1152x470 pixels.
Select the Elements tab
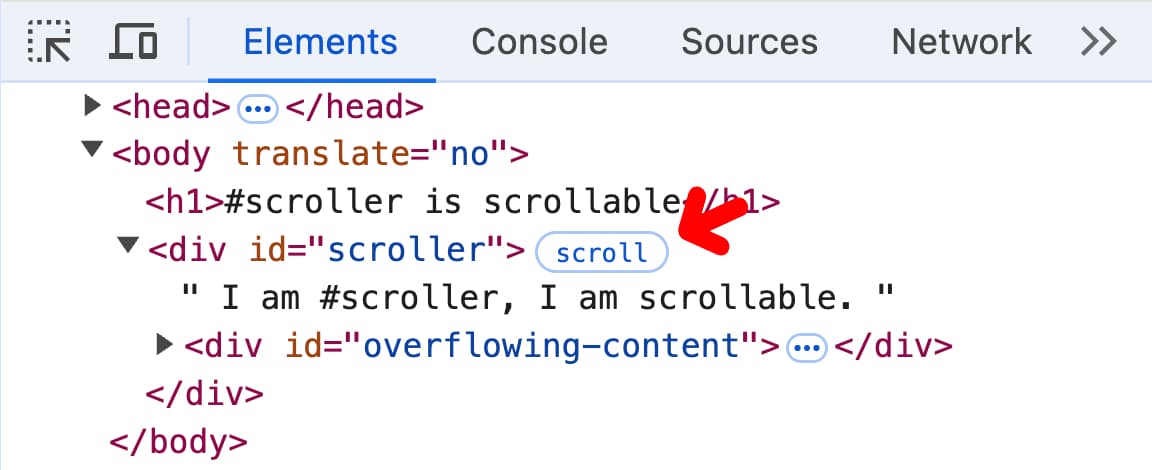pos(320,42)
